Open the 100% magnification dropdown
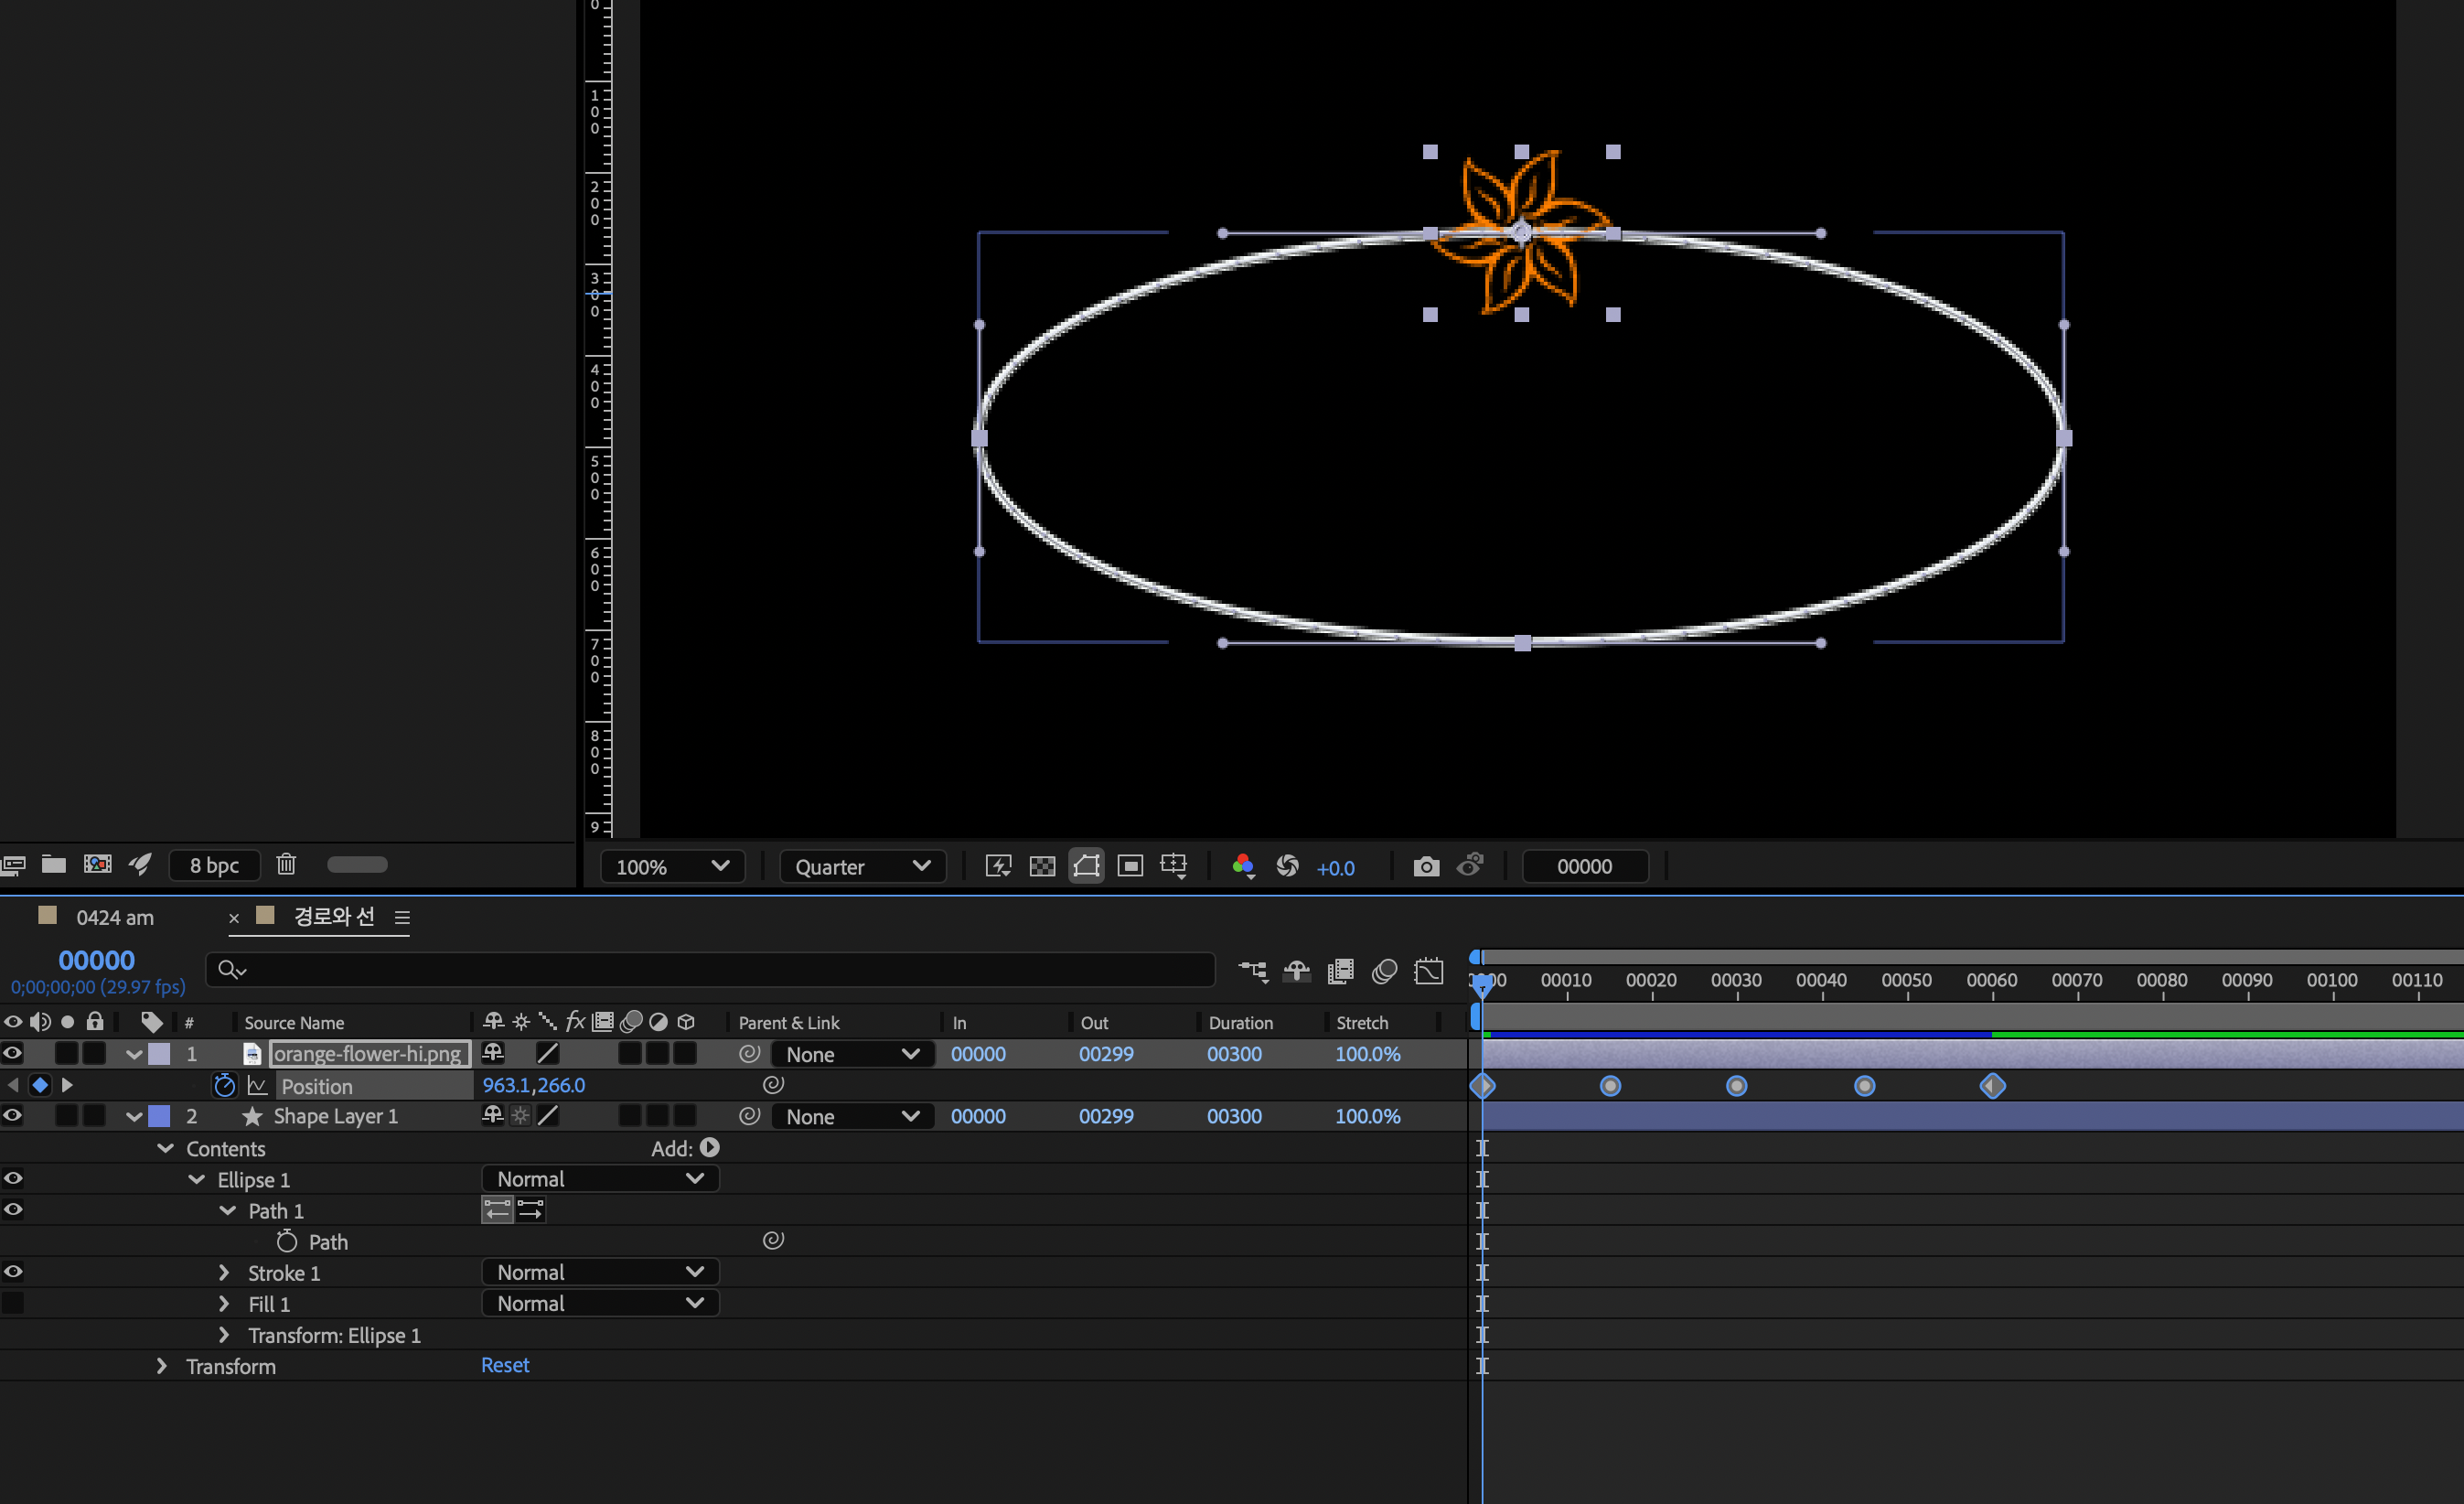The height and width of the screenshot is (1504, 2464). [x=672, y=866]
